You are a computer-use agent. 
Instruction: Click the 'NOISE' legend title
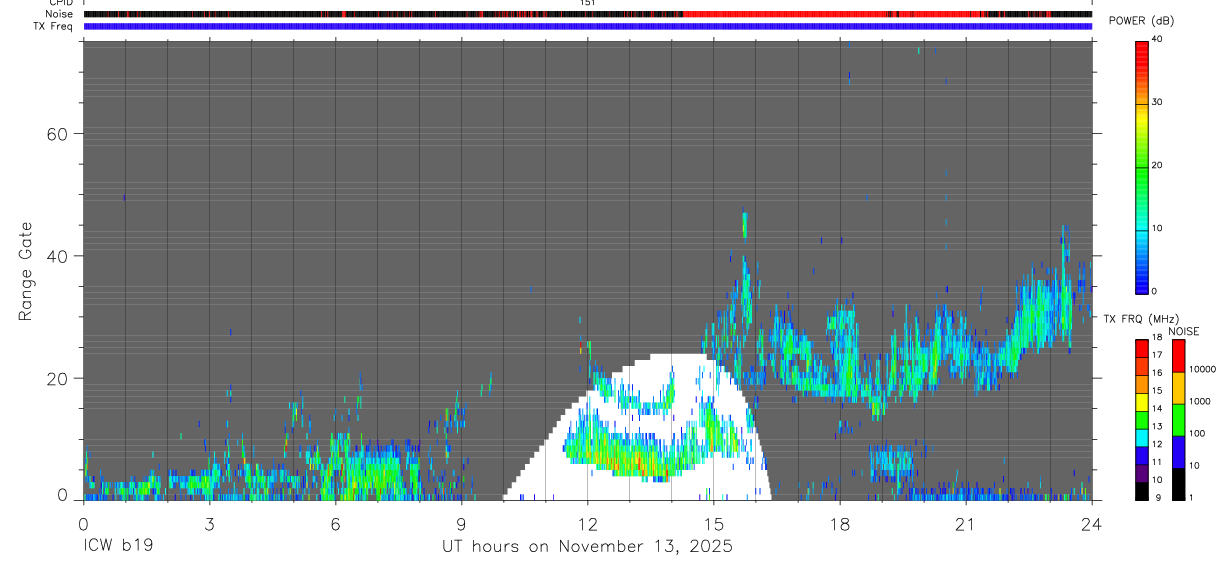point(1184,331)
